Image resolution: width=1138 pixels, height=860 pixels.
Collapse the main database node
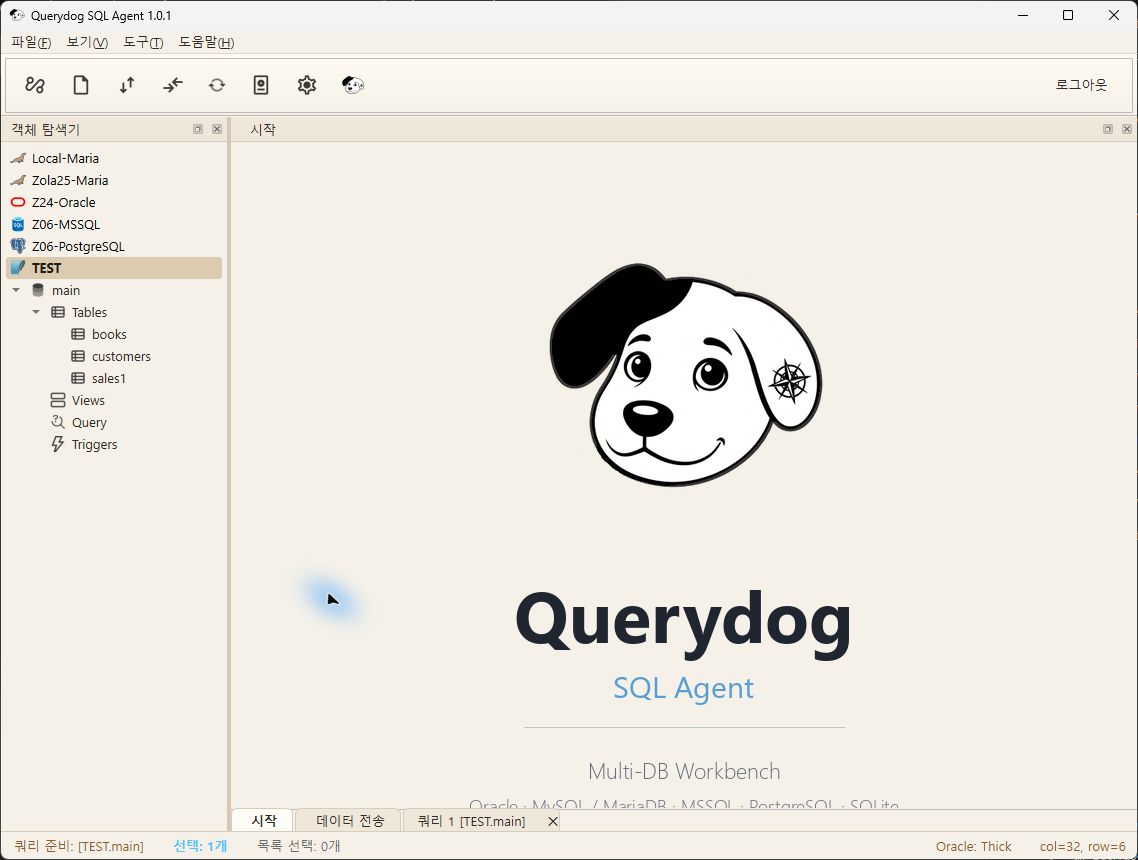(16, 290)
